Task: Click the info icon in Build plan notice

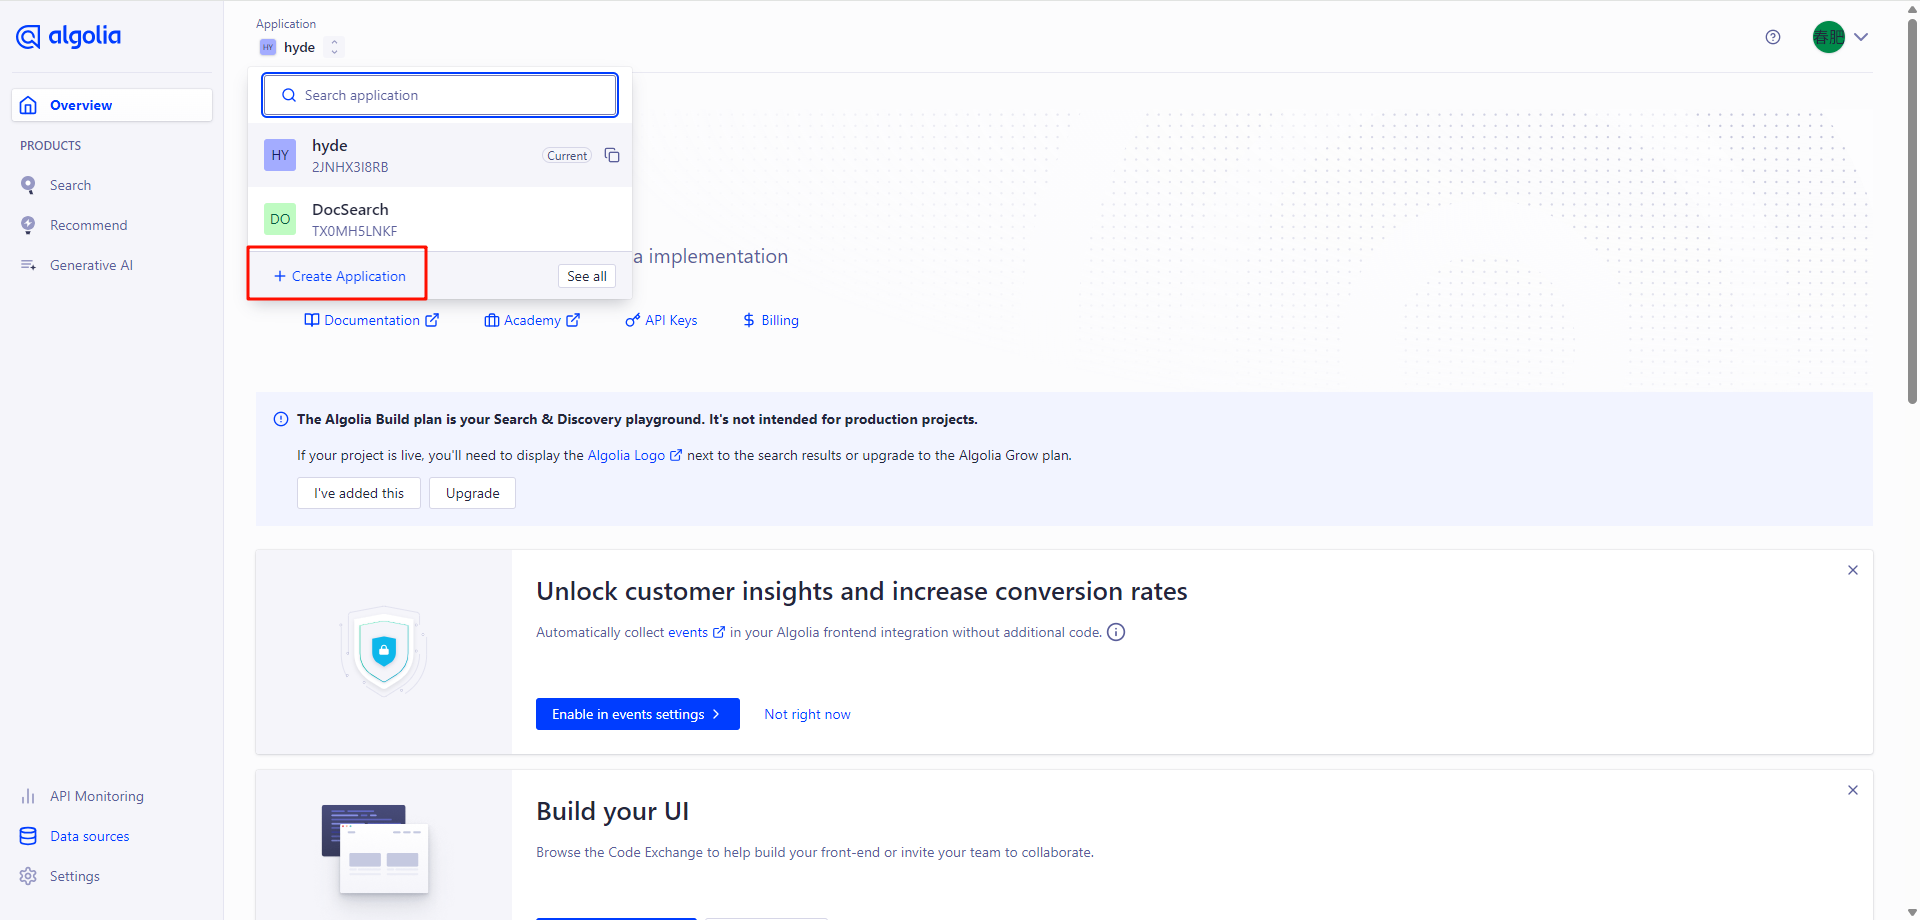Action: coord(281,419)
